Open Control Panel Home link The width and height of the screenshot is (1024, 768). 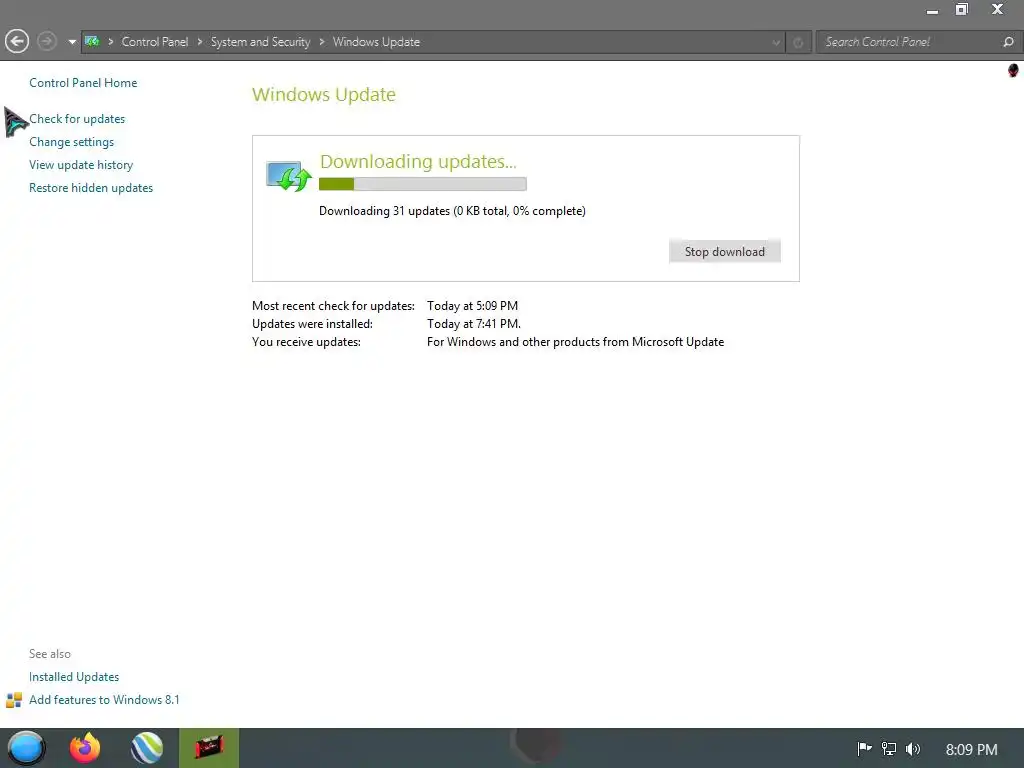[83, 83]
